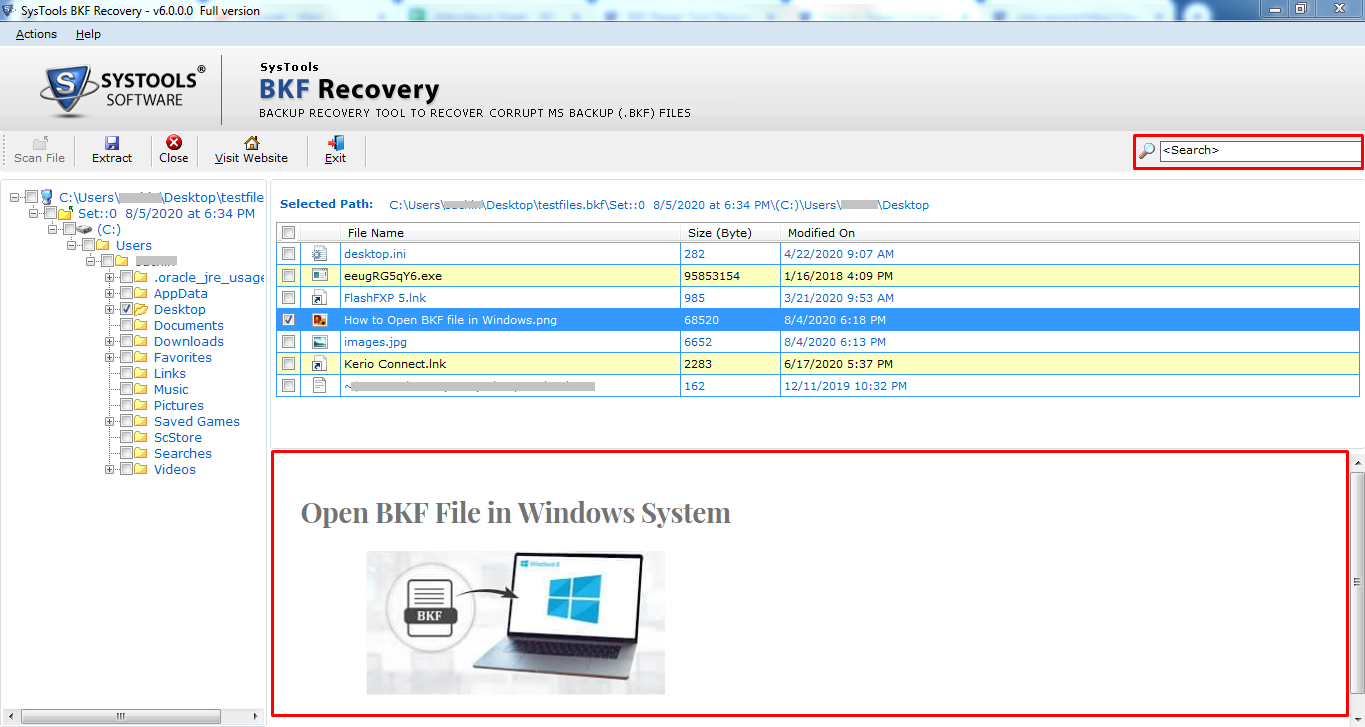The height and width of the screenshot is (727, 1365).
Task: Check the box for eeugRG5qY6.exe
Action: [289, 276]
